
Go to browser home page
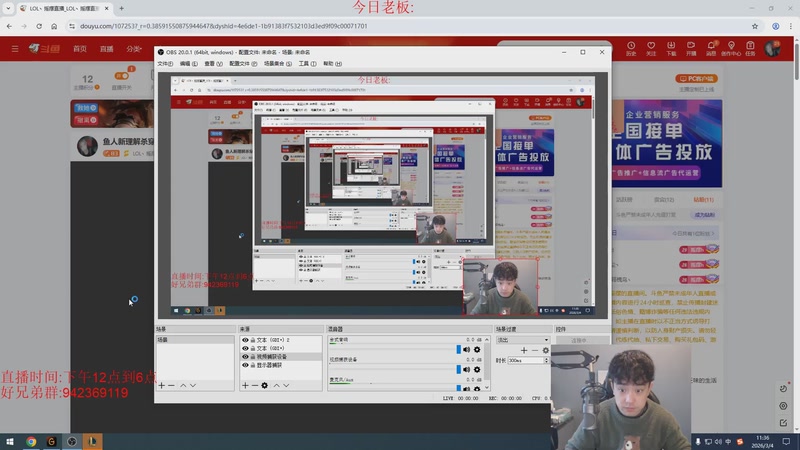pos(54,26)
